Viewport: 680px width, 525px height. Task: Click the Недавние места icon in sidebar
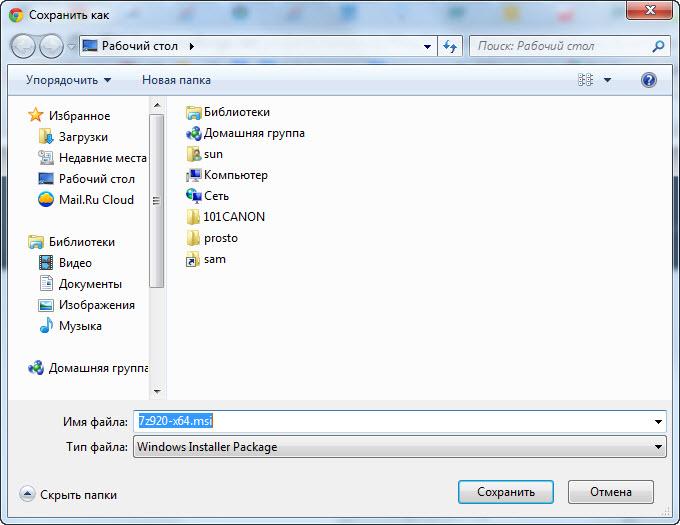click(x=46, y=157)
